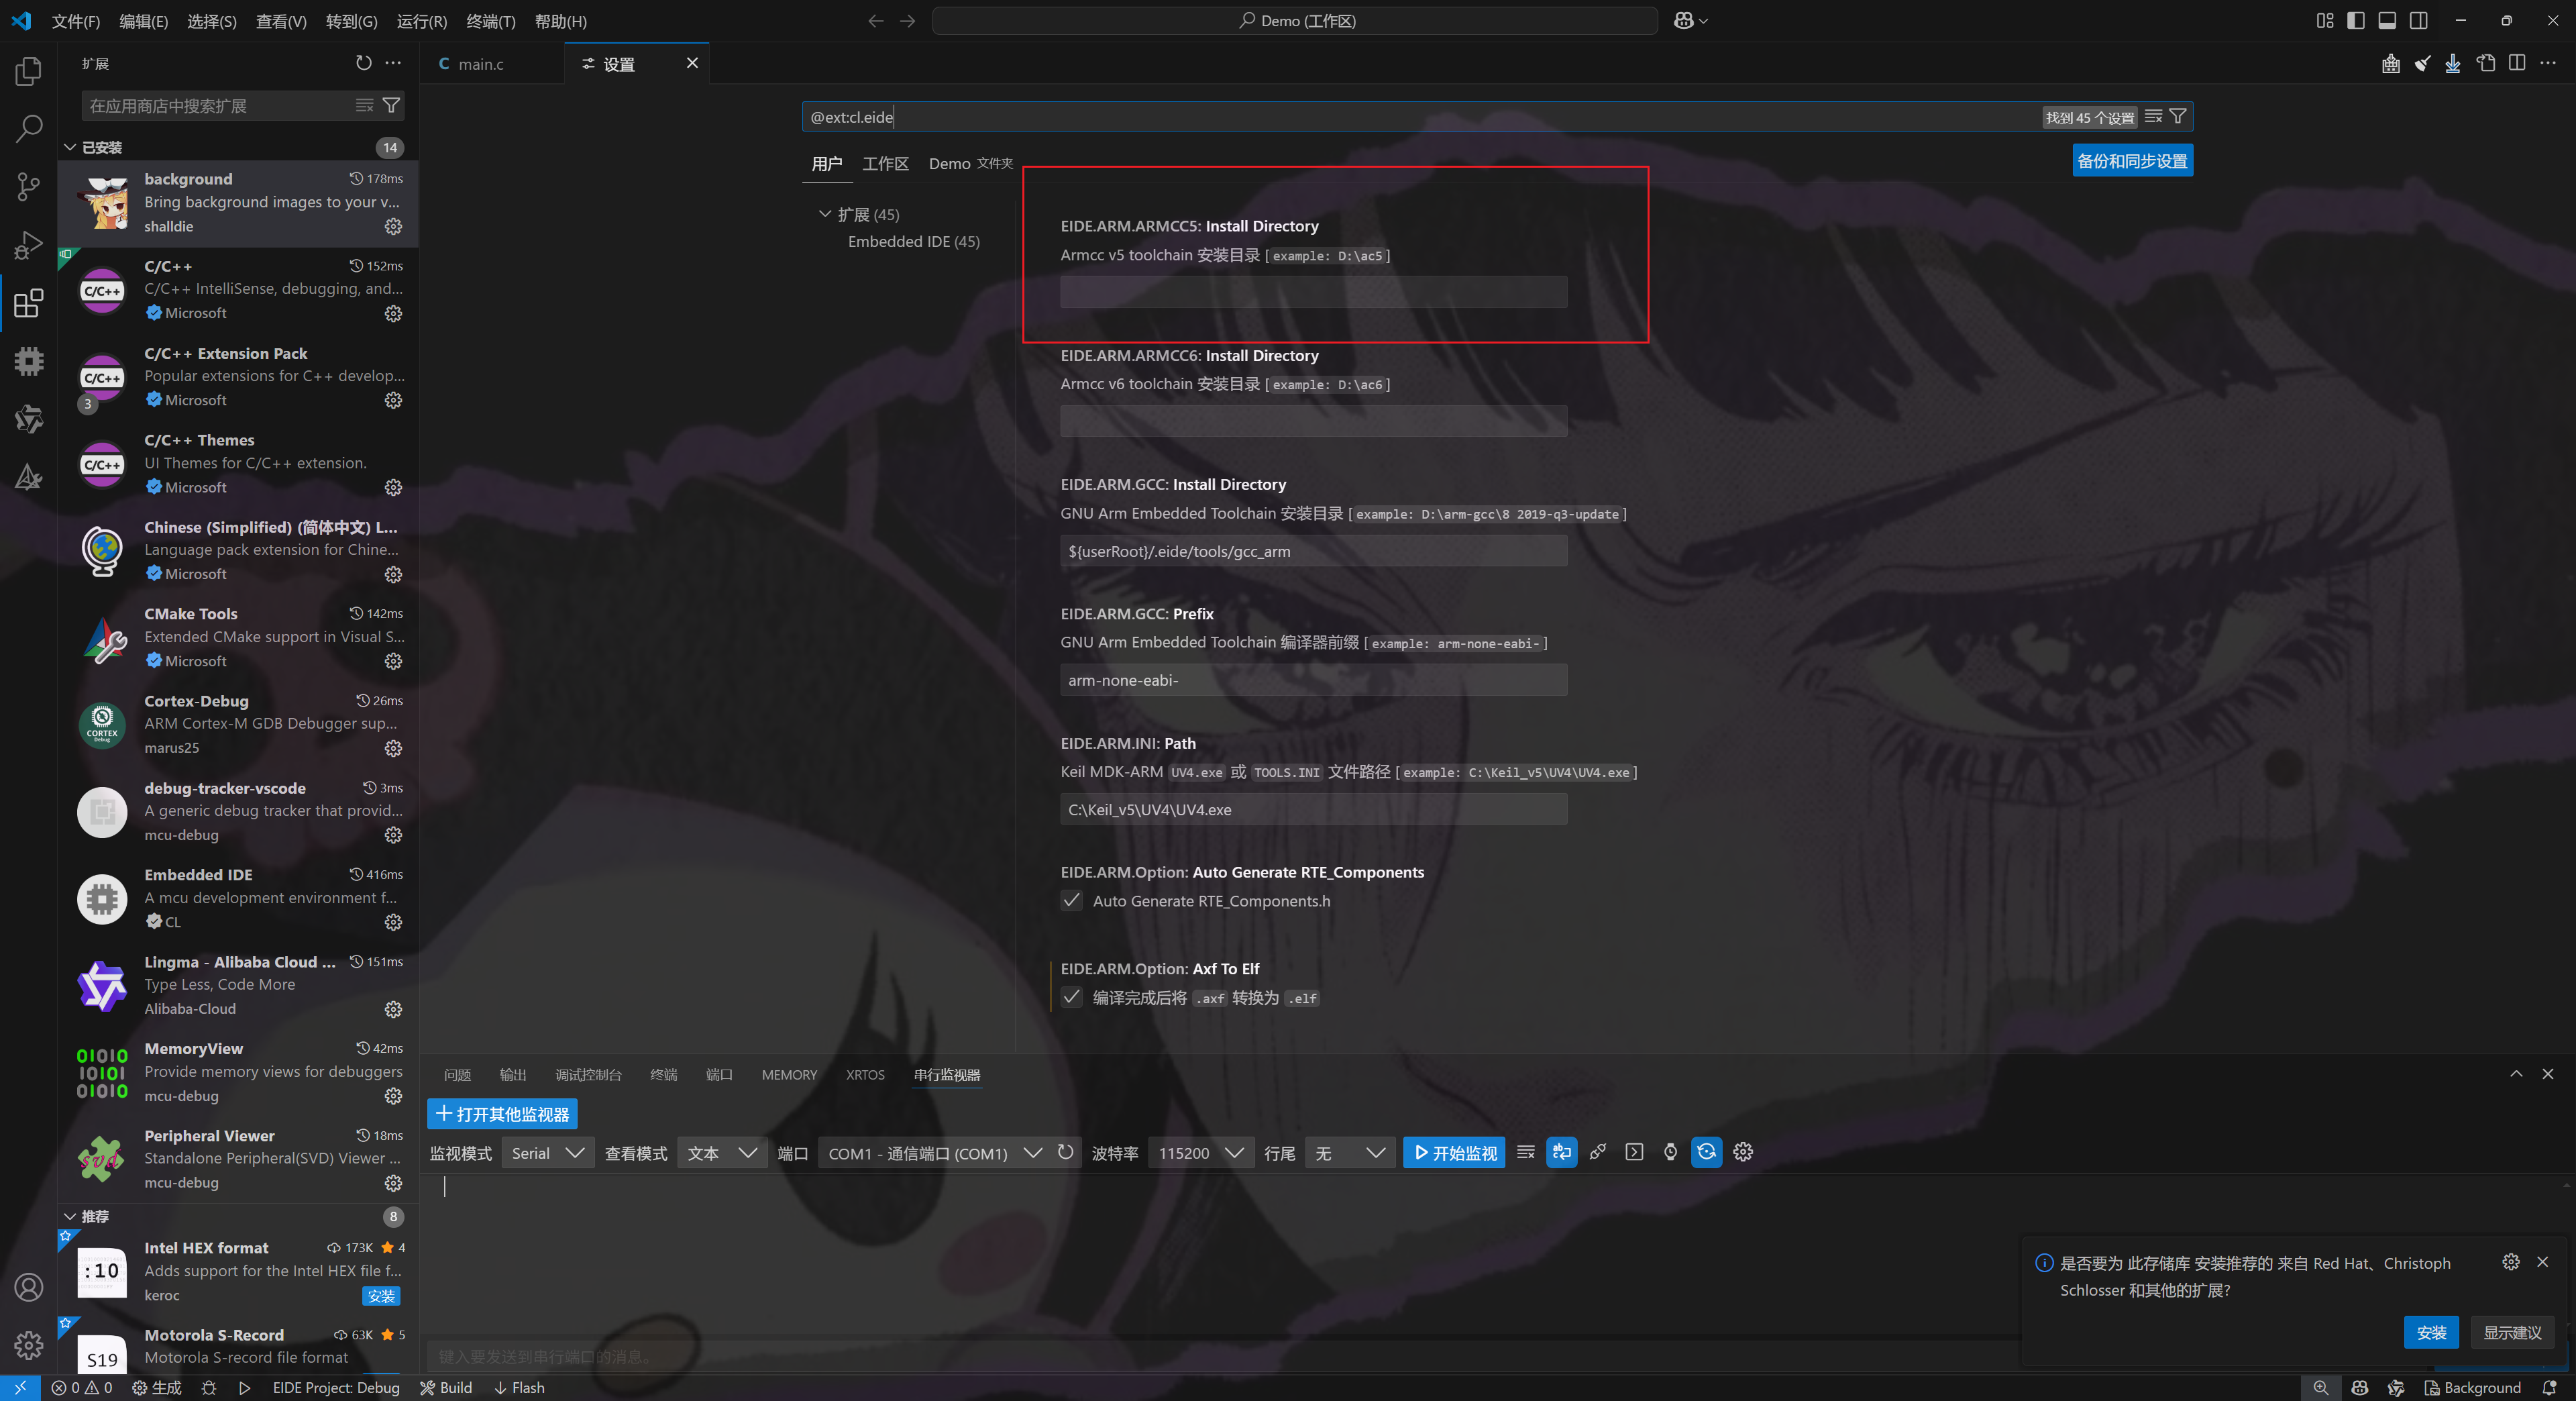Click the GCC Prefix input field
Viewport: 2576px width, 1401px height.
[x=1313, y=680]
